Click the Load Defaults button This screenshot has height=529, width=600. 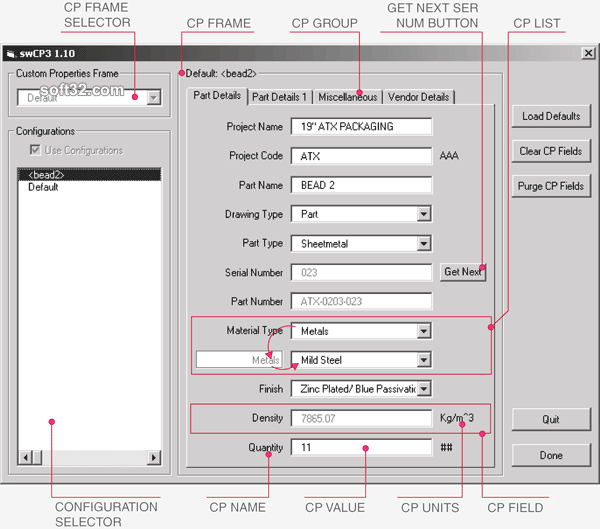tap(550, 117)
